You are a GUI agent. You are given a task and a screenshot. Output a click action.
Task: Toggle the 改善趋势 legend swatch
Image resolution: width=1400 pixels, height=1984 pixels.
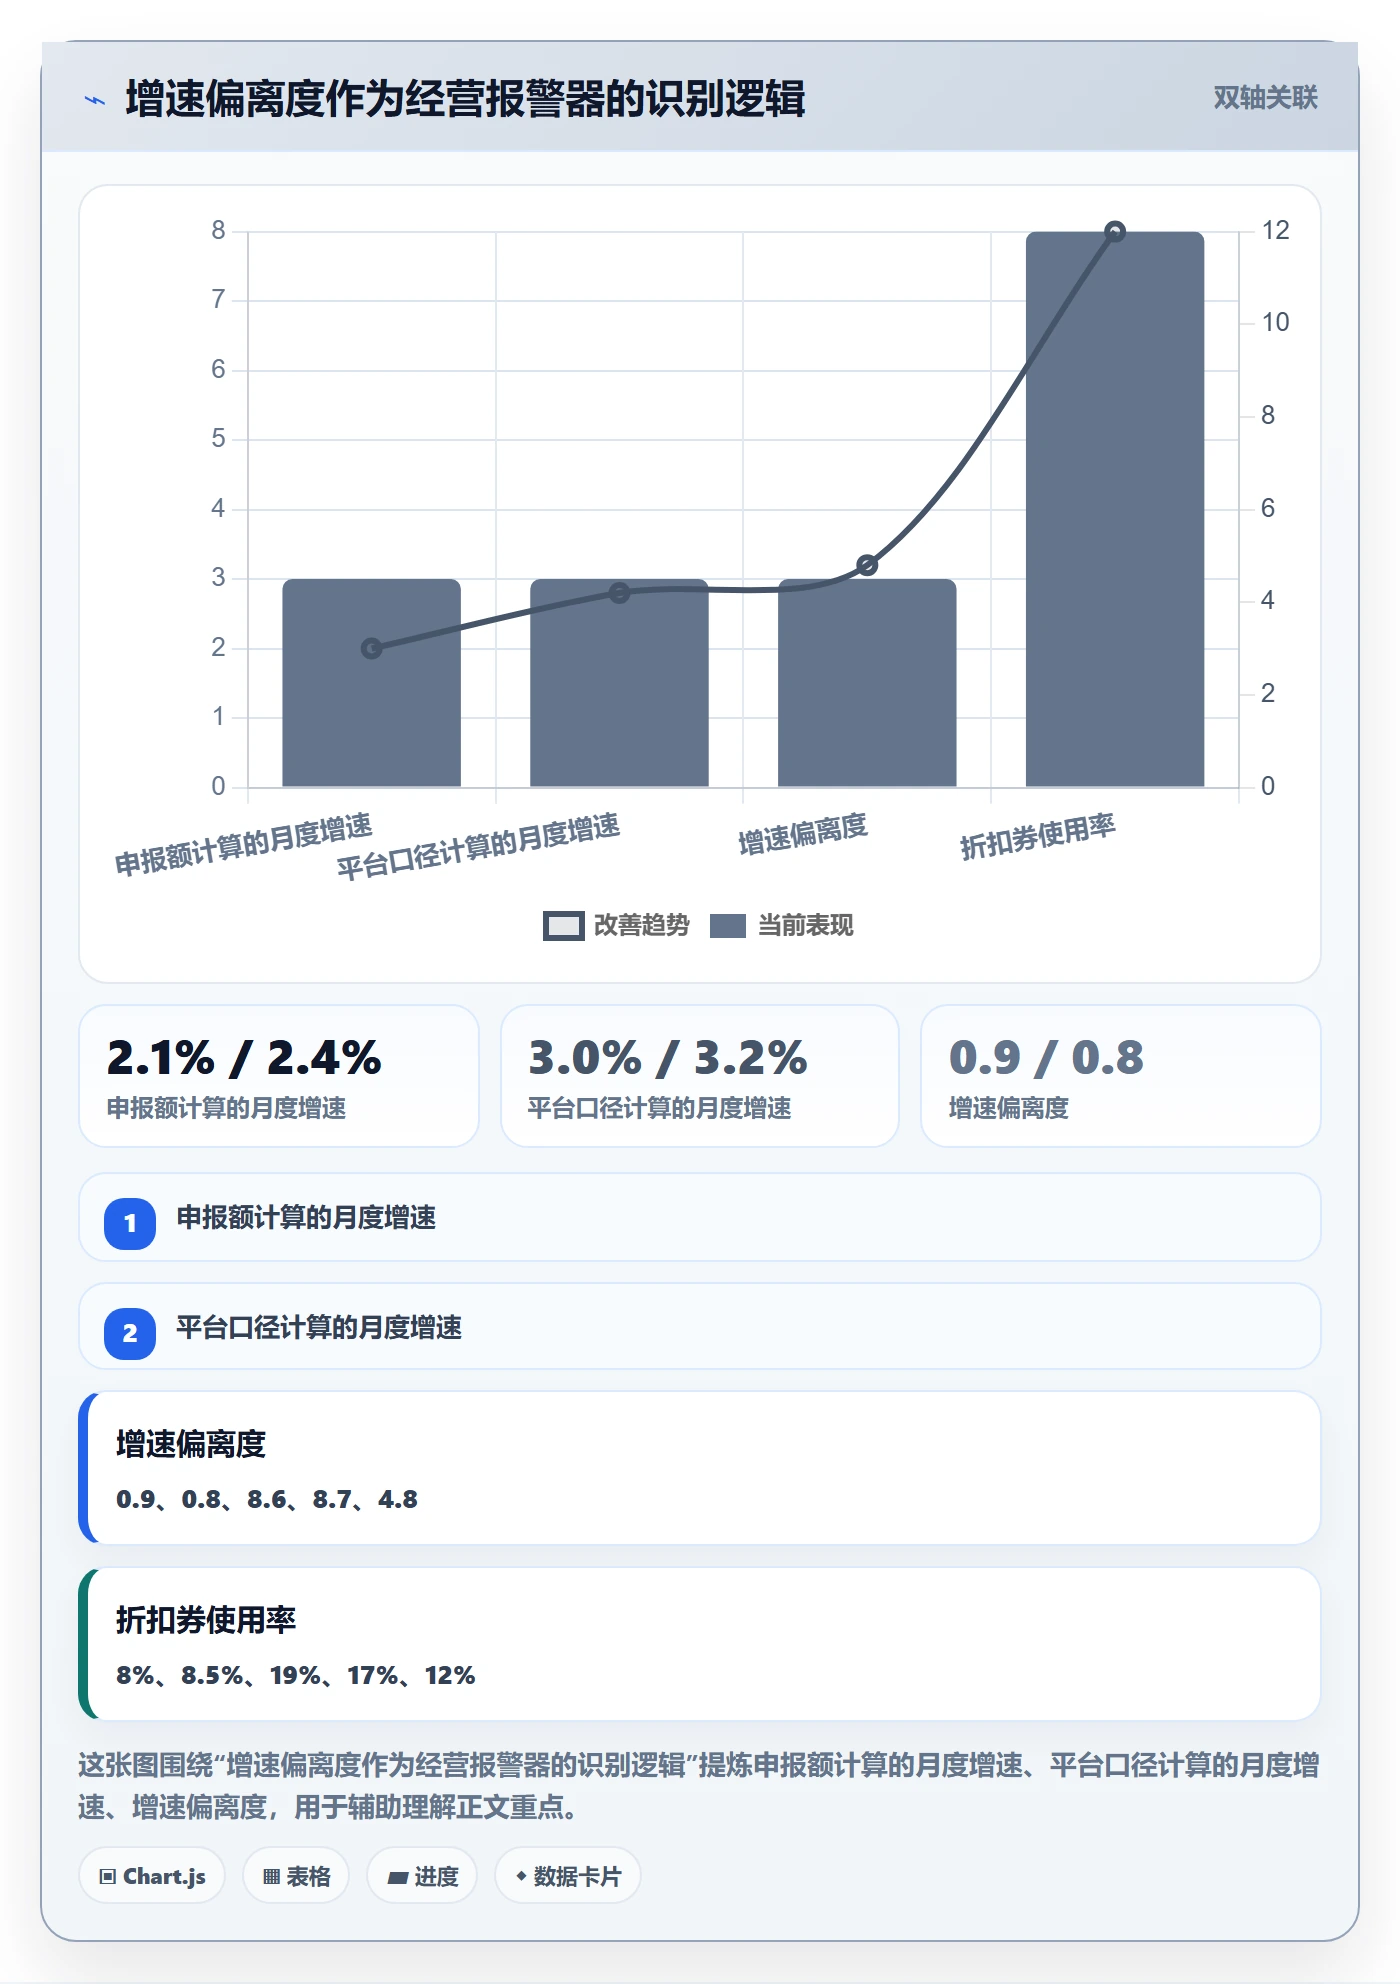[564, 926]
